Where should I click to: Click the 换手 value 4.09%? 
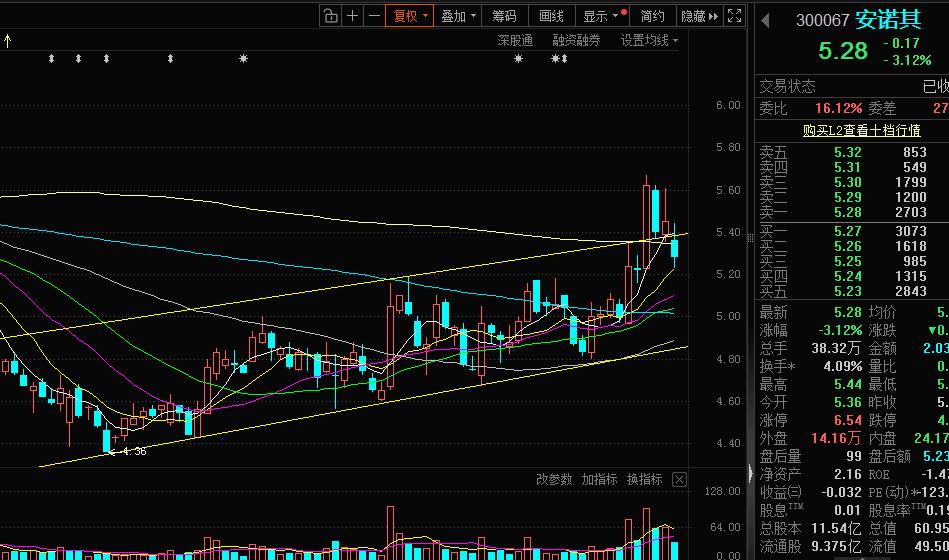click(x=842, y=367)
